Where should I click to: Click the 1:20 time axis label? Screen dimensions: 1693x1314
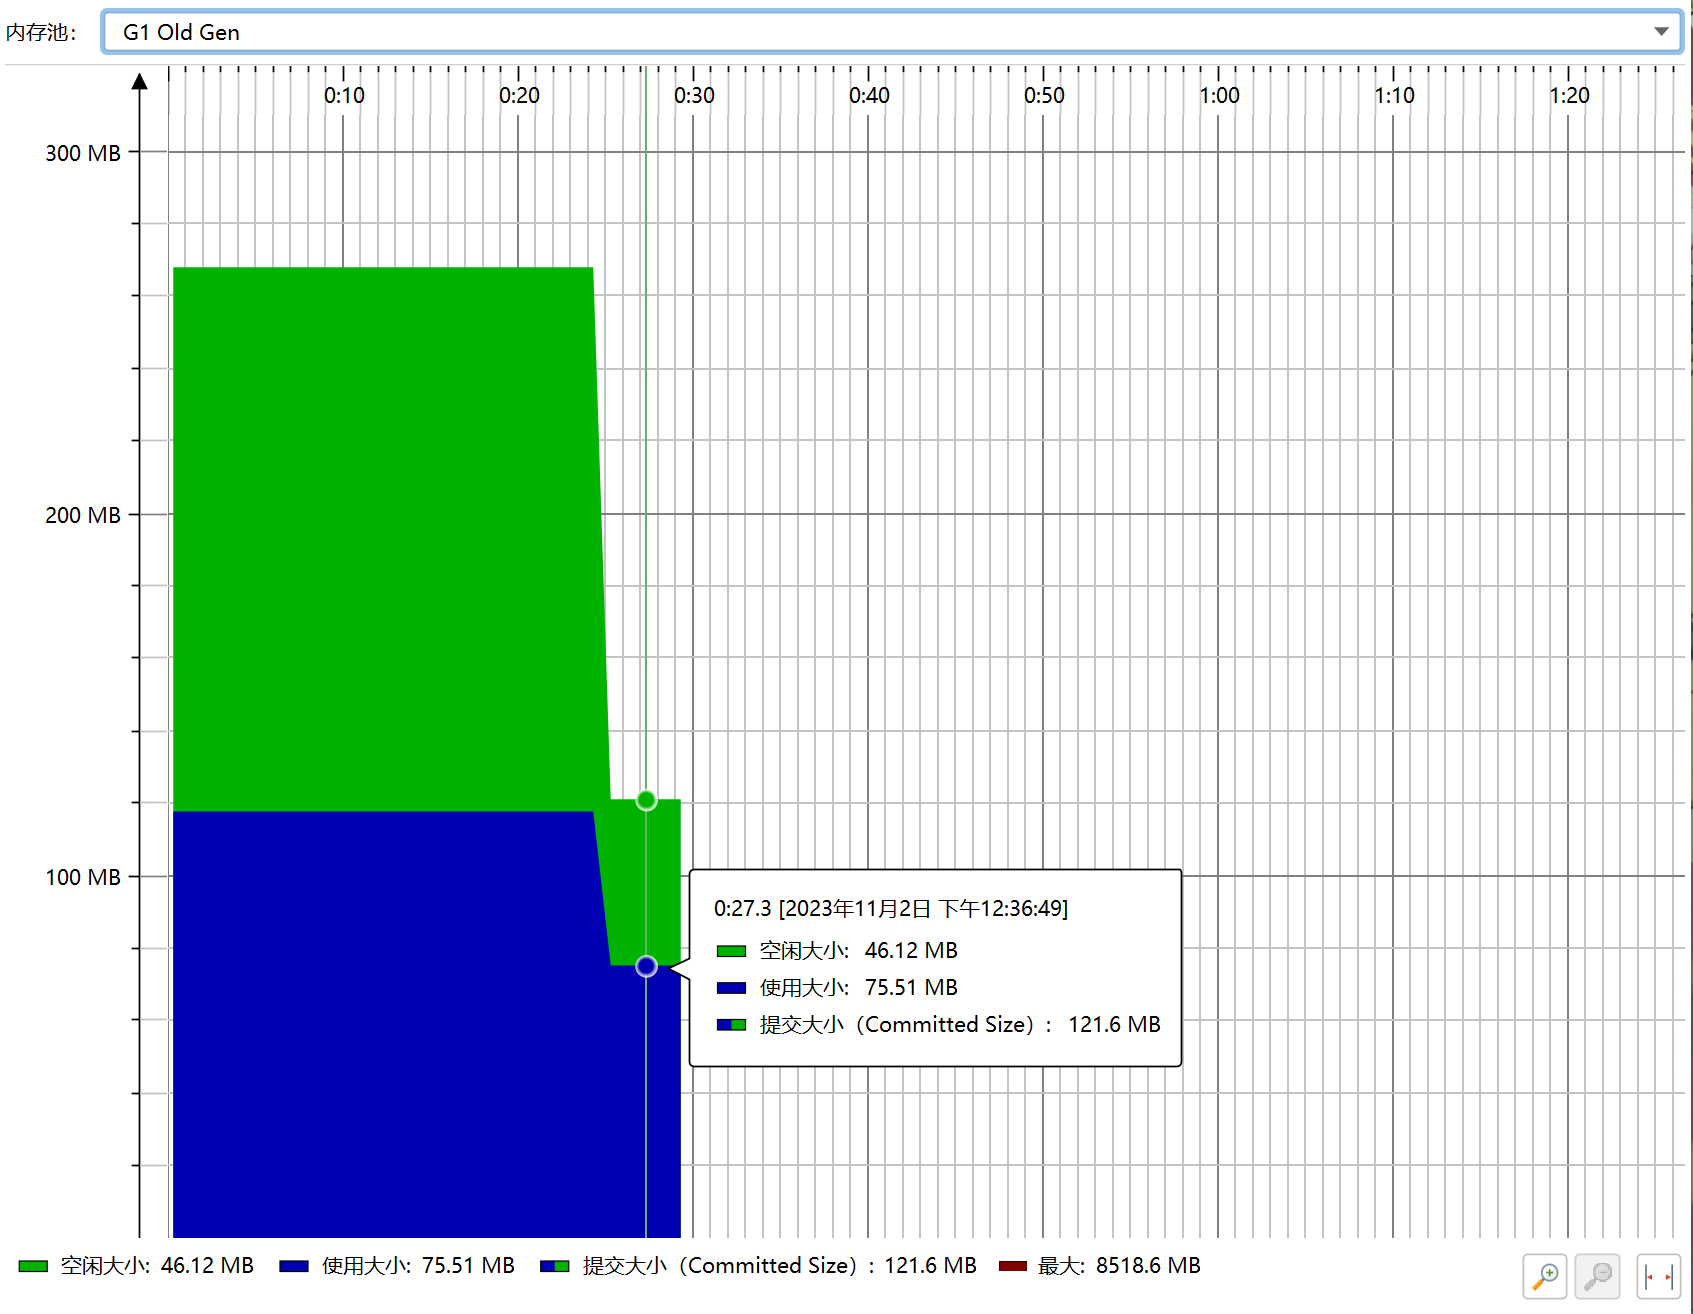(x=1569, y=95)
